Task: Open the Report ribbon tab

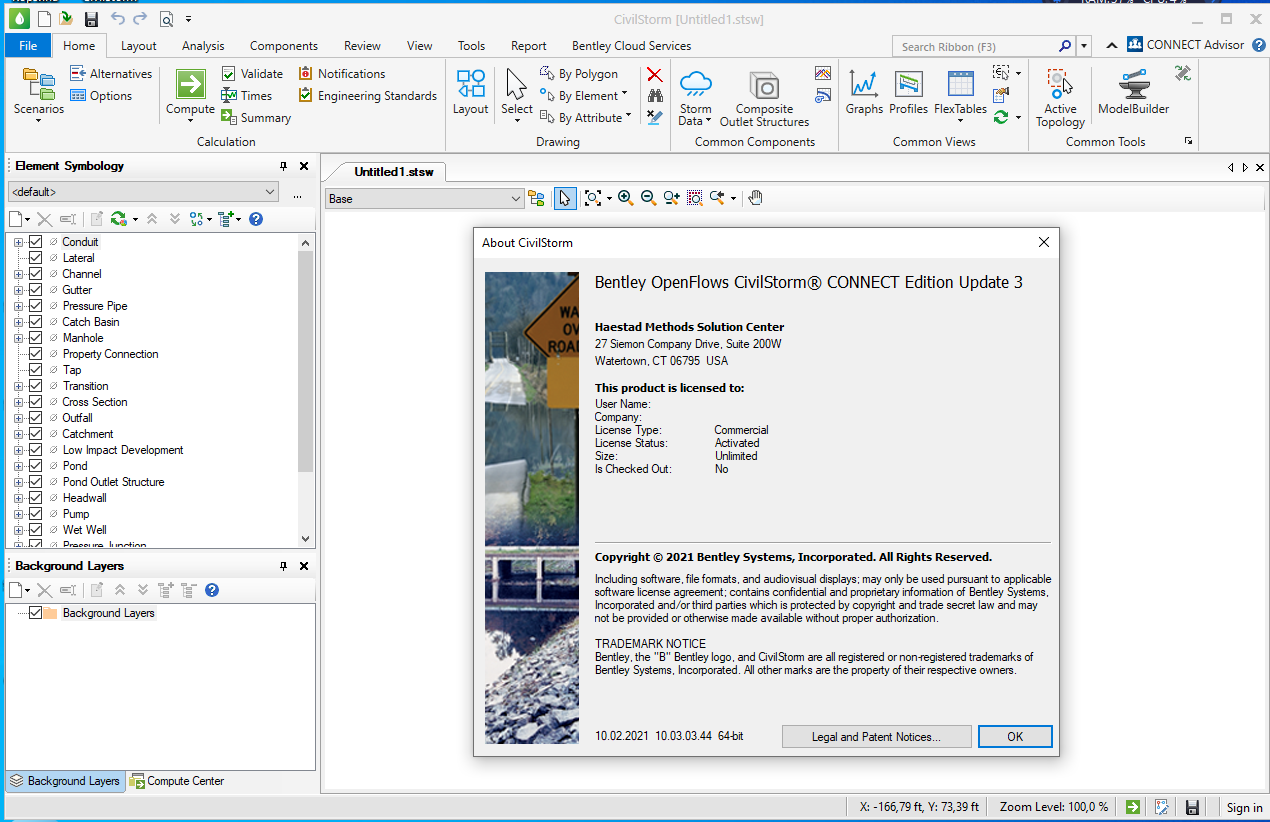Action: coord(529,45)
